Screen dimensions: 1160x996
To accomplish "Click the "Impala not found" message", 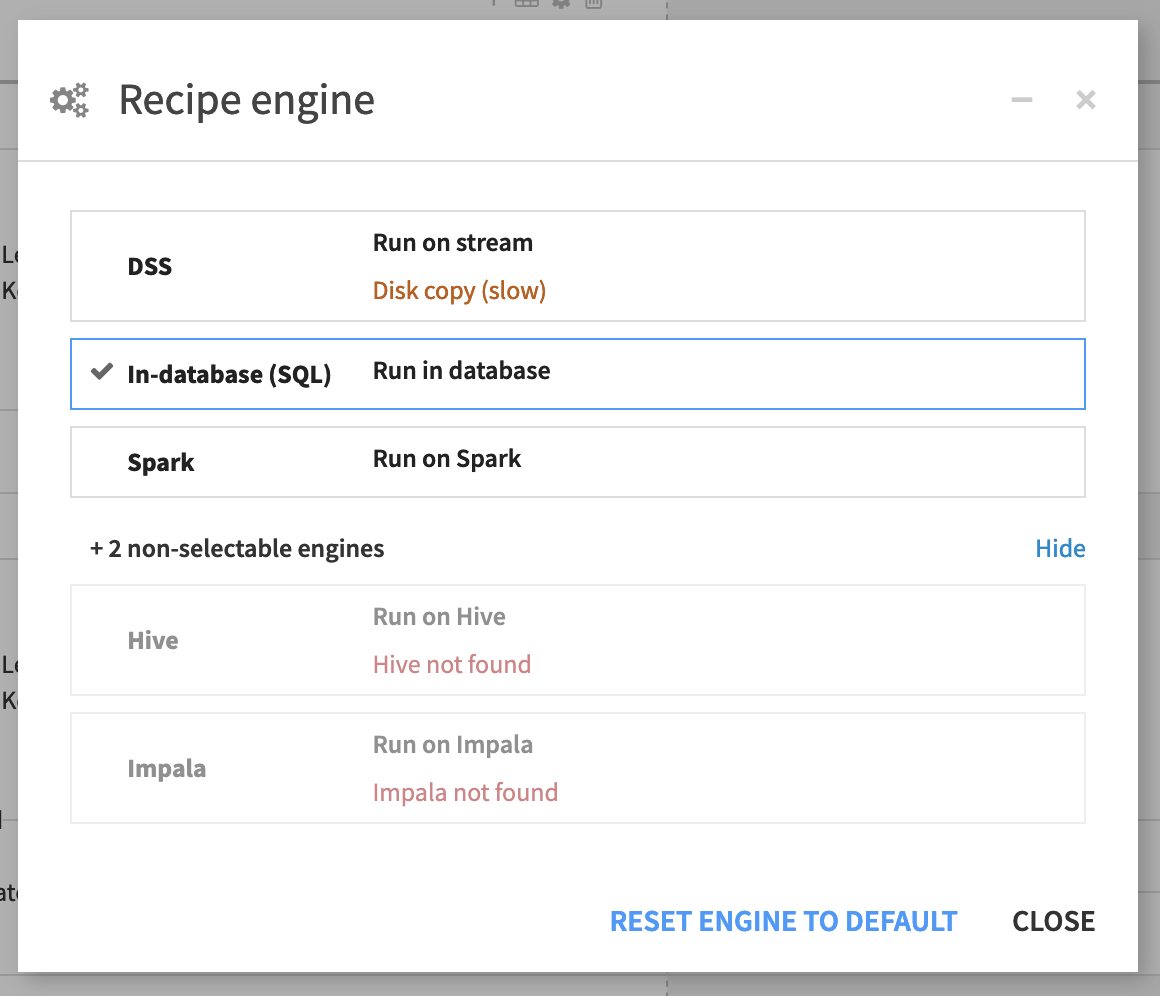I will tap(465, 793).
